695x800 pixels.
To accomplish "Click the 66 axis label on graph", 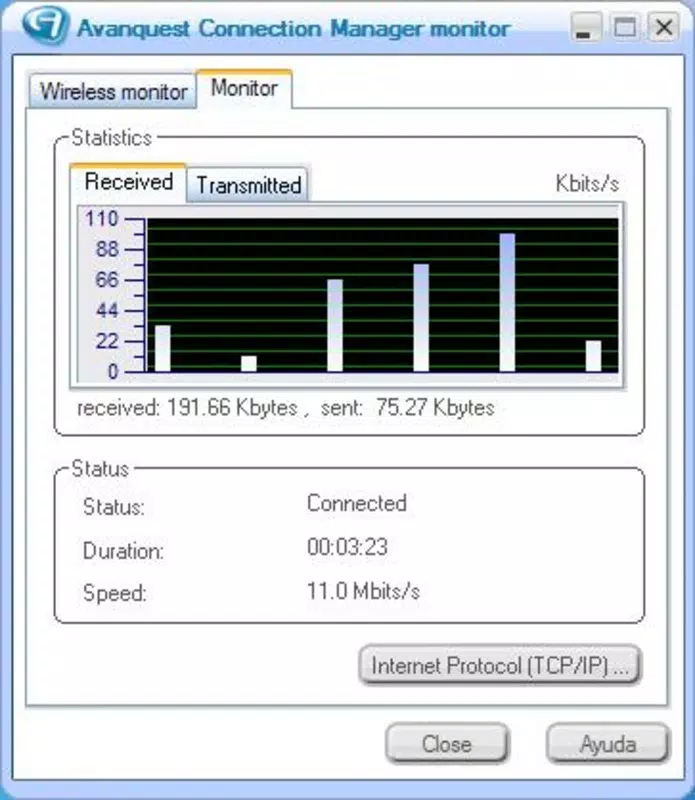I will pos(107,280).
